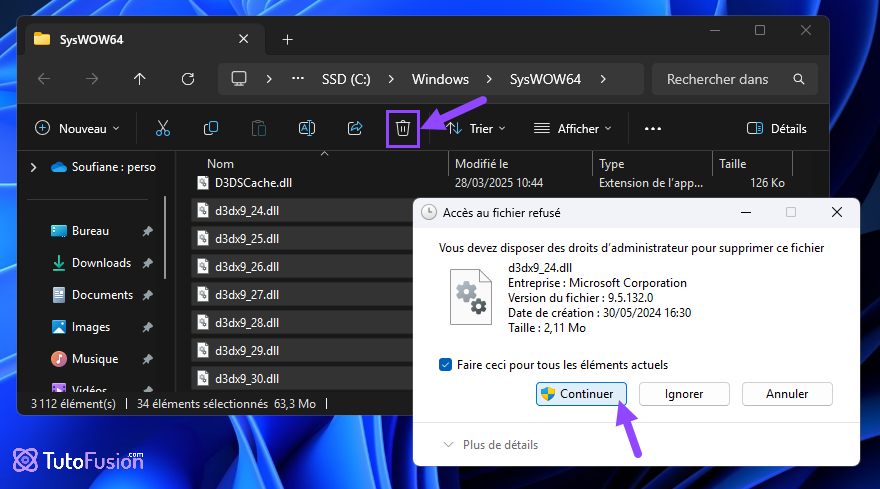880x489 pixels.
Task: Open the three-dots more options menu
Action: coord(653,129)
